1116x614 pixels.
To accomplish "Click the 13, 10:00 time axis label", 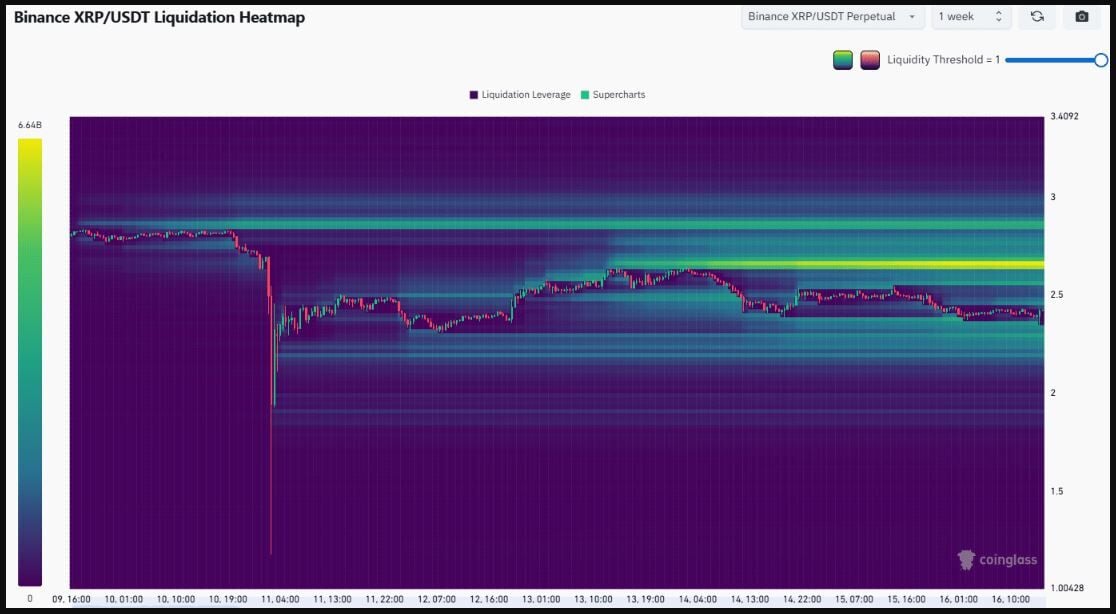I will point(594,600).
